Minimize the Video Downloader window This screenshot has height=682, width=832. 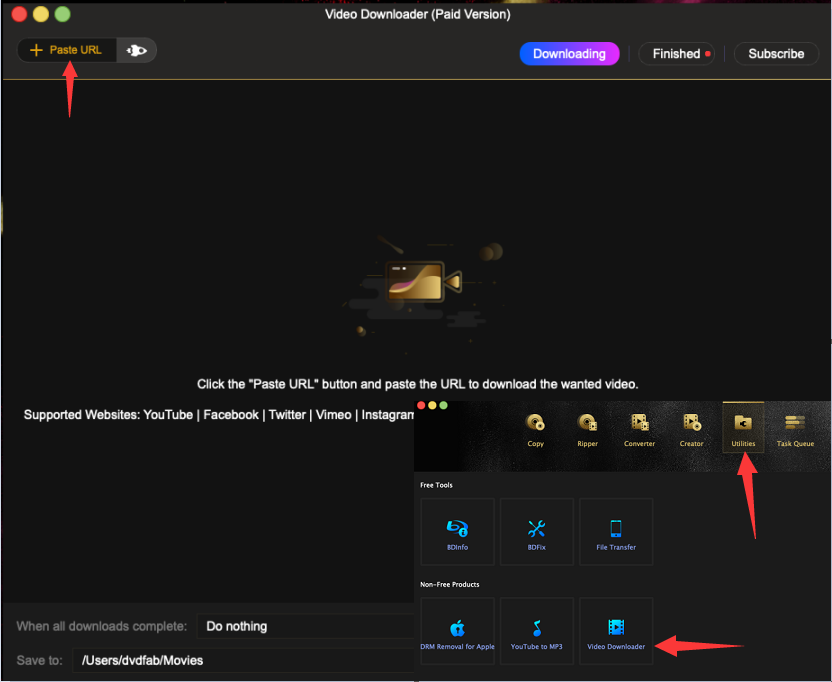click(x=41, y=14)
